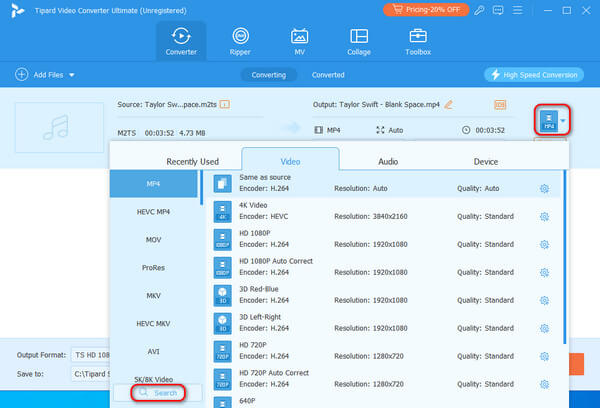This screenshot has height=408, width=600.
Task: Choose 5K/8K Video in format list
Action: click(x=153, y=379)
